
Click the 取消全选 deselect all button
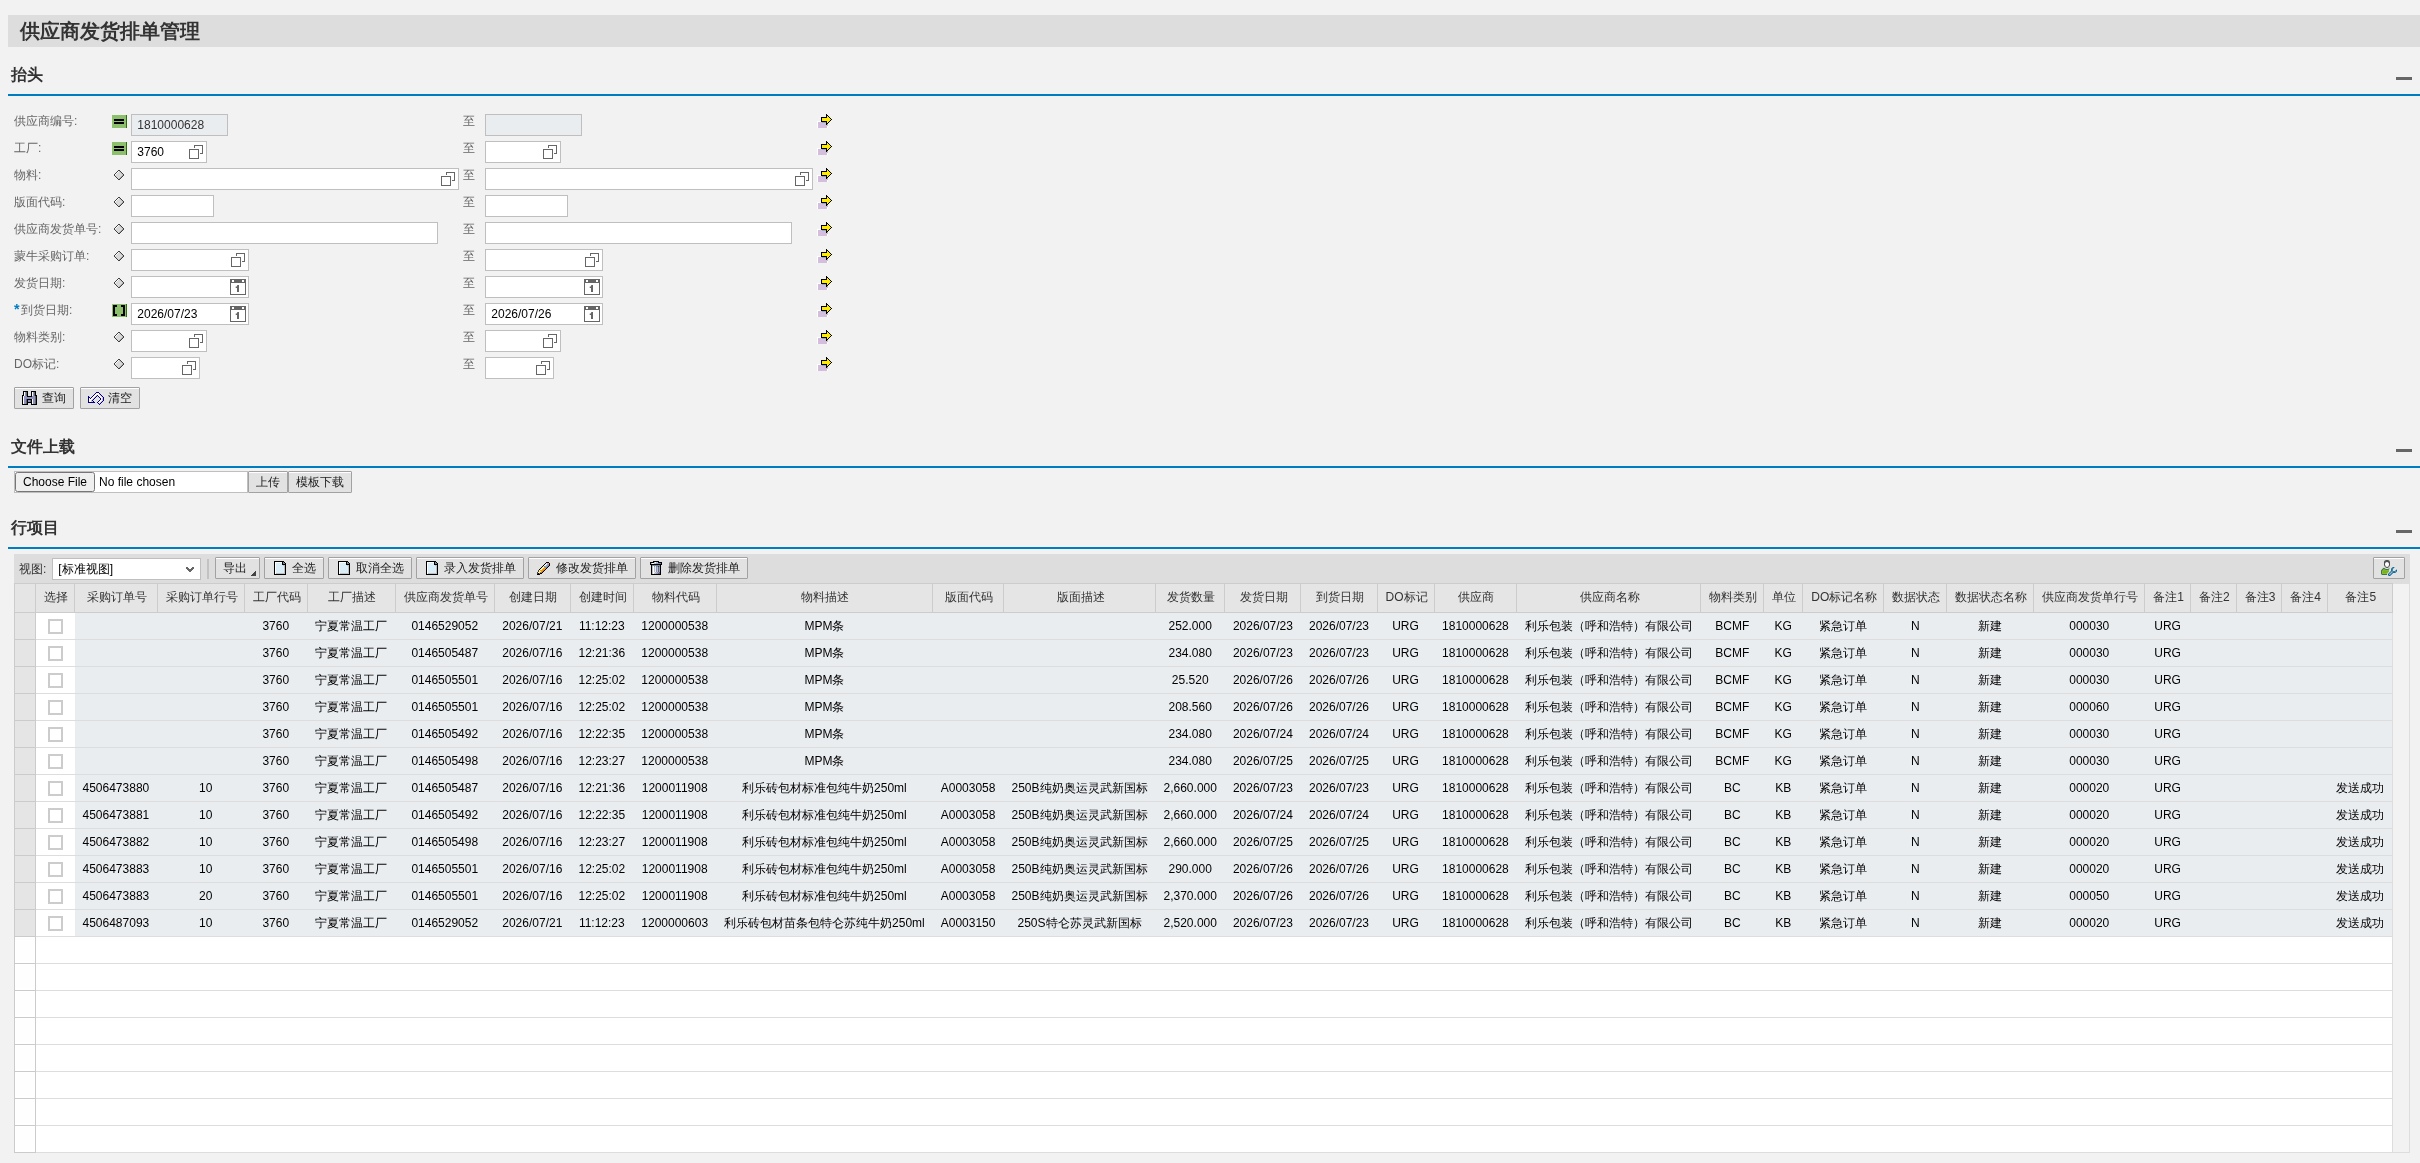coord(370,568)
